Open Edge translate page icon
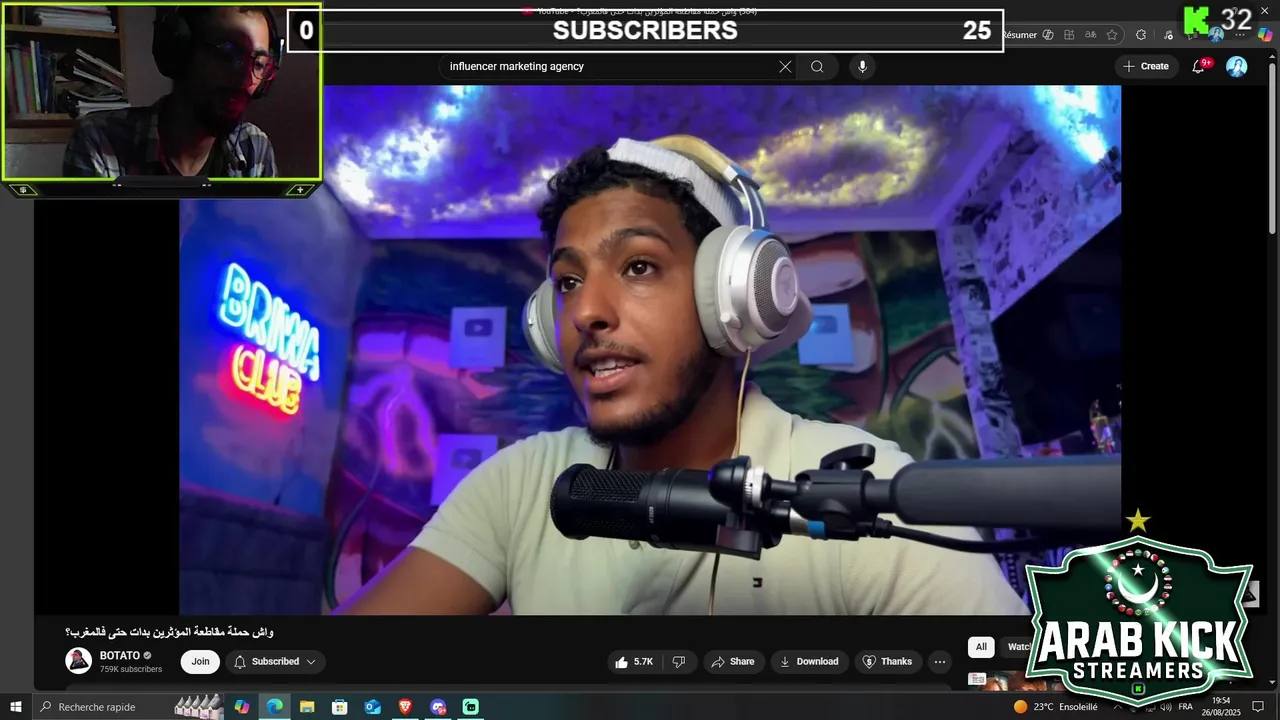 pyautogui.click(x=1090, y=35)
